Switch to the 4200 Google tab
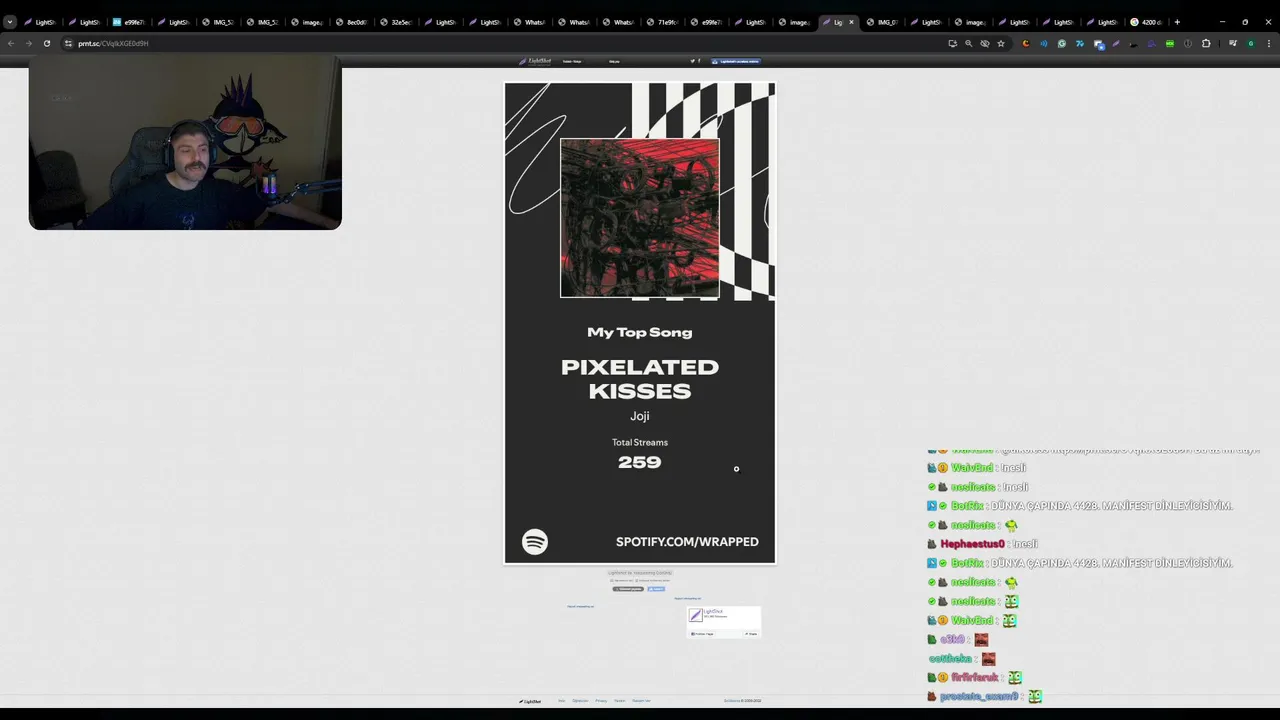Viewport: 1280px width, 720px height. 1146,22
